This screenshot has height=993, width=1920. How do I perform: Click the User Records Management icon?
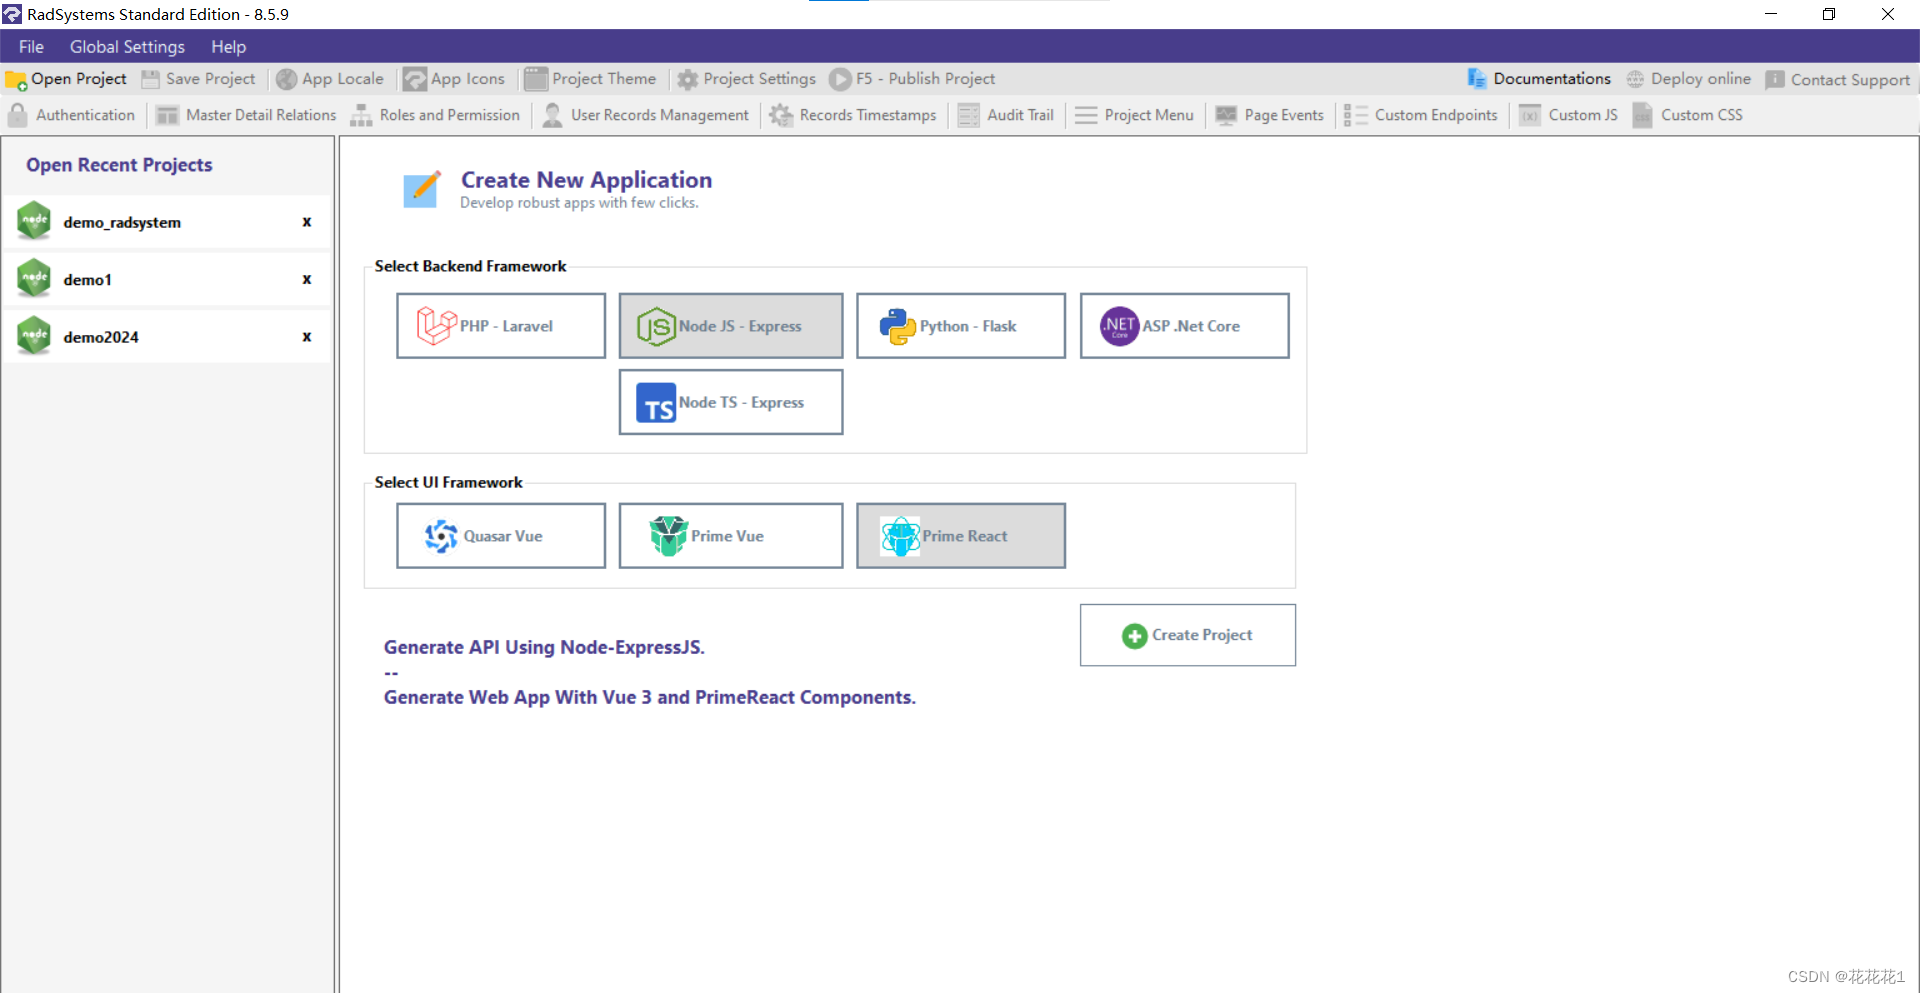coord(552,116)
